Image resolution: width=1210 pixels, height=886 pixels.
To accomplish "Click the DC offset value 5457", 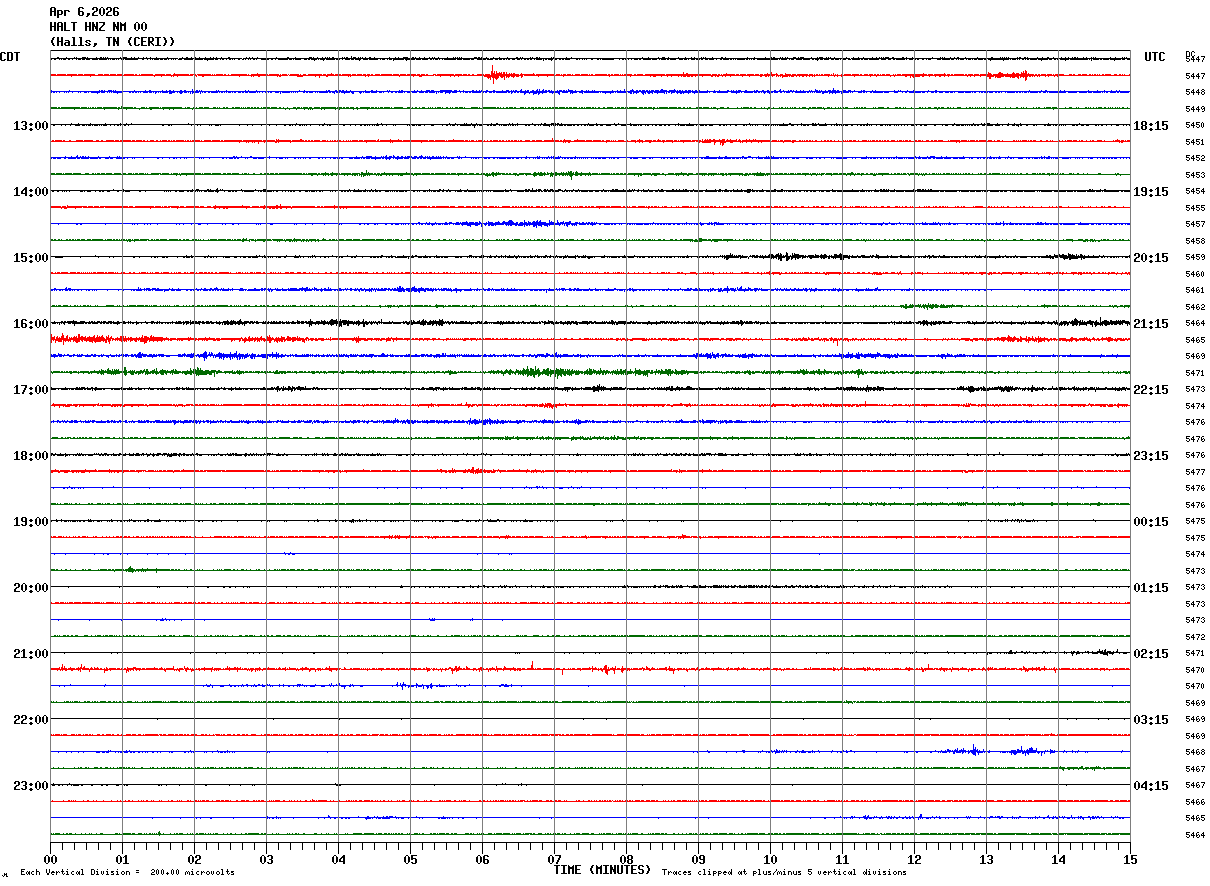I will click(1195, 225).
